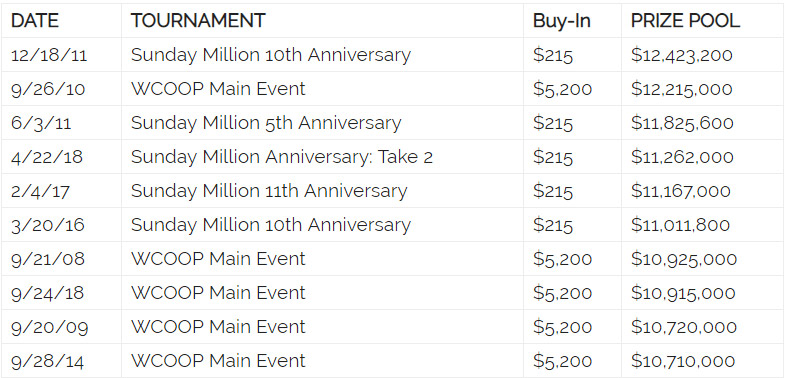
Task: Select the $12,215,000 prize pool value
Action: 681,89
